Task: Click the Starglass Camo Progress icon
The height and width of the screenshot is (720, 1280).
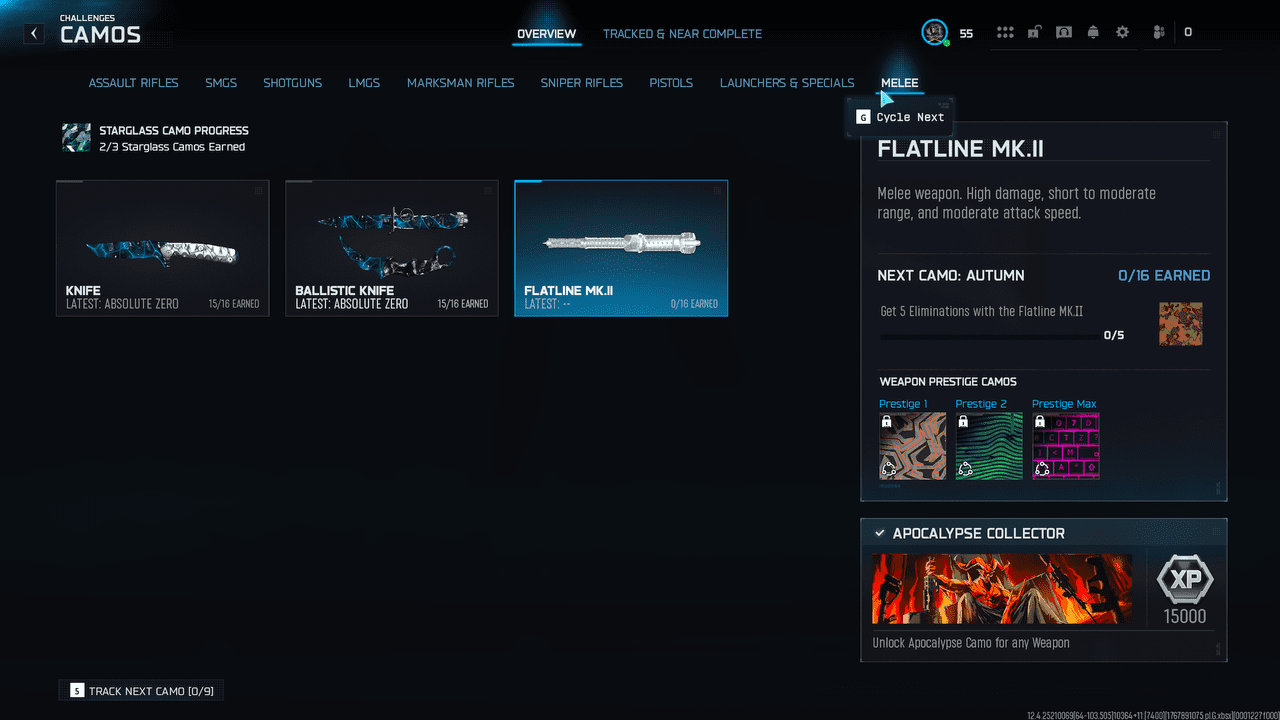Action: pos(76,138)
